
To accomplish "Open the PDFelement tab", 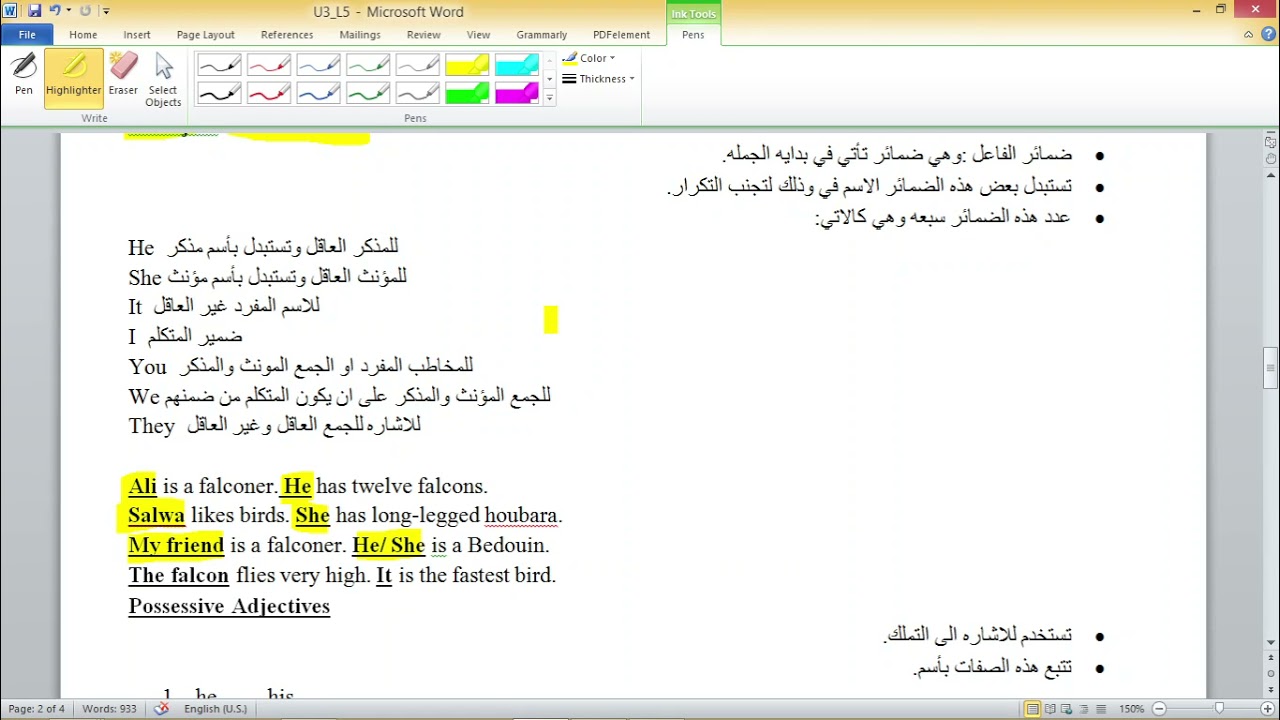I will (x=621, y=35).
